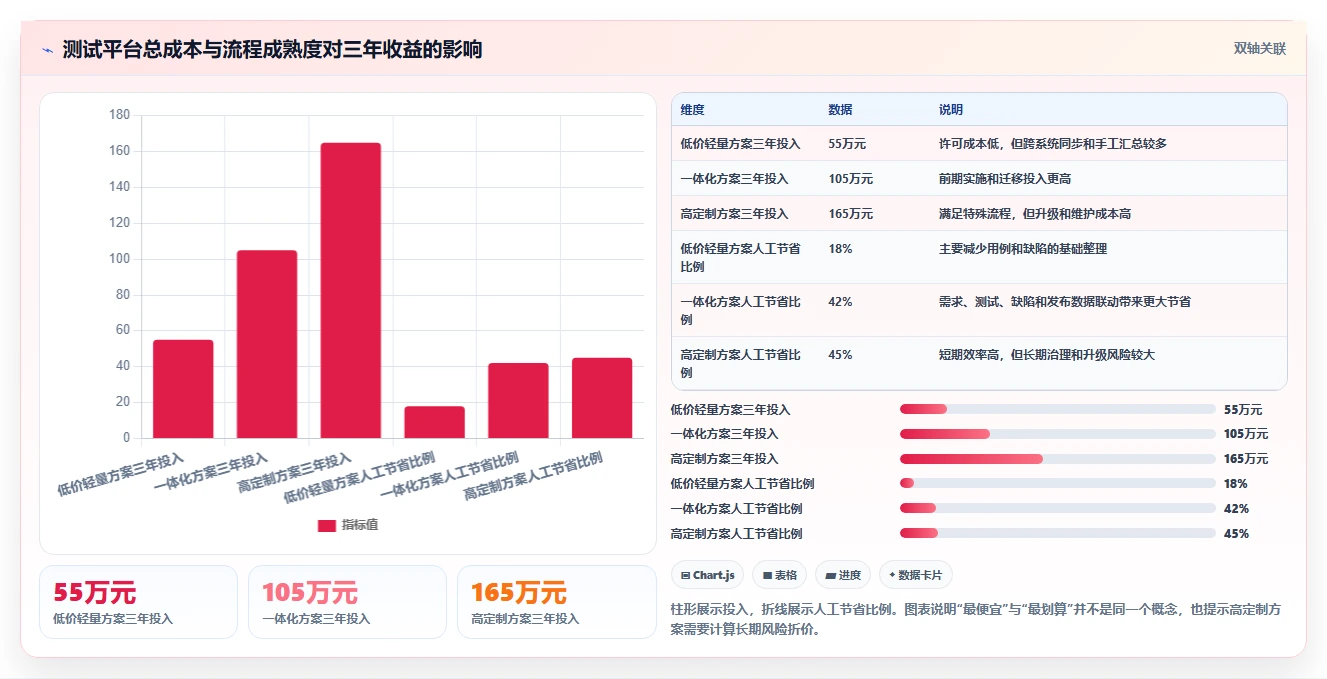Click table value 42%
This screenshot has height=679, width=1327.
coord(840,302)
